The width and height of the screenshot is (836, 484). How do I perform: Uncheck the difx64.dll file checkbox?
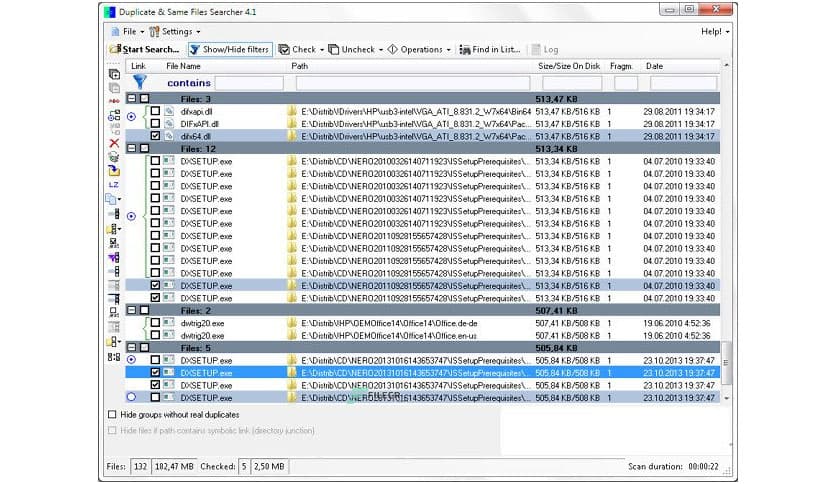tap(155, 136)
